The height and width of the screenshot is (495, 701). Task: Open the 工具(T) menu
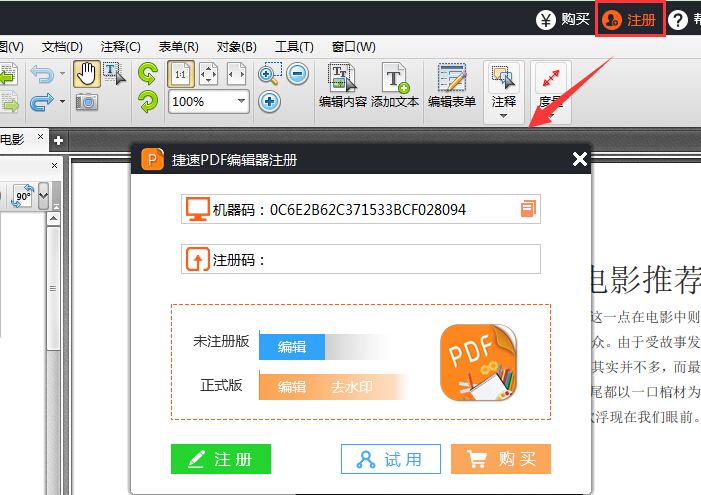294,47
